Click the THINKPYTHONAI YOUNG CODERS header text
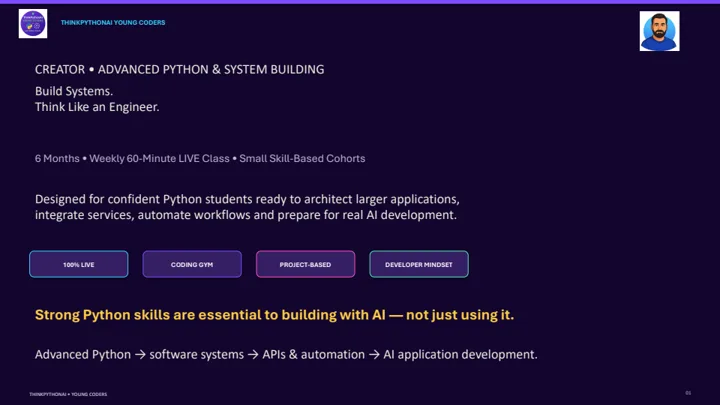The image size is (720, 405). pyautogui.click(x=113, y=22)
